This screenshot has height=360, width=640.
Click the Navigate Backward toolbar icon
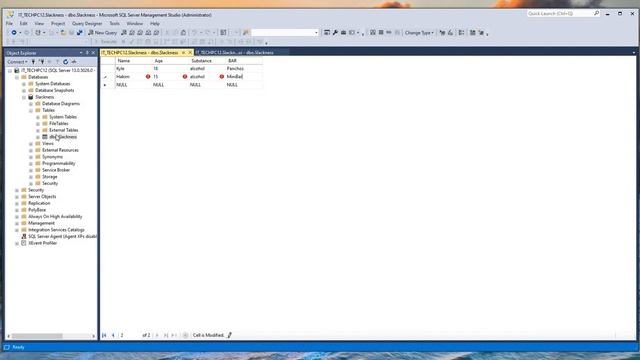[x=14, y=33]
